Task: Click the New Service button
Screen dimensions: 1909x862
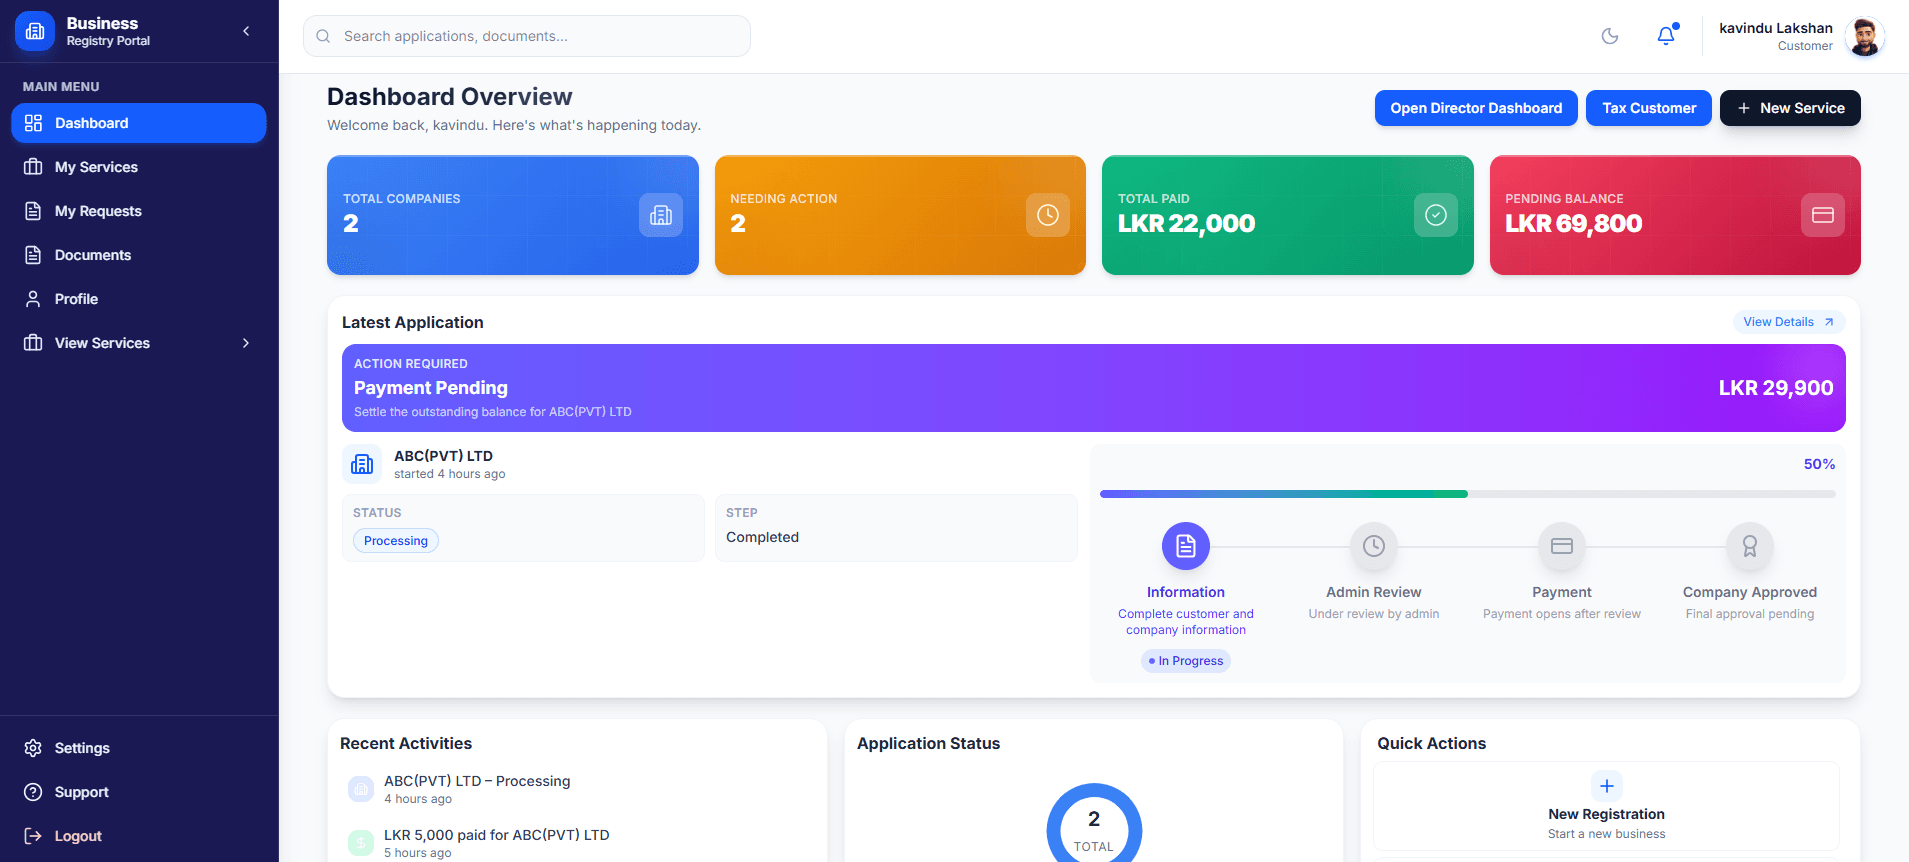Action: 1790,108
